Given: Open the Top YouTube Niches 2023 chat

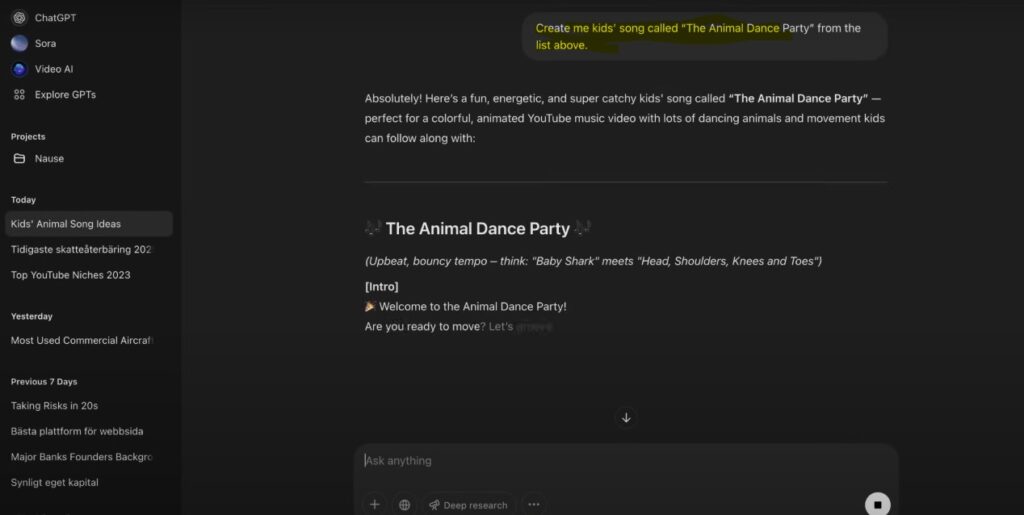Looking at the screenshot, I should [71, 275].
